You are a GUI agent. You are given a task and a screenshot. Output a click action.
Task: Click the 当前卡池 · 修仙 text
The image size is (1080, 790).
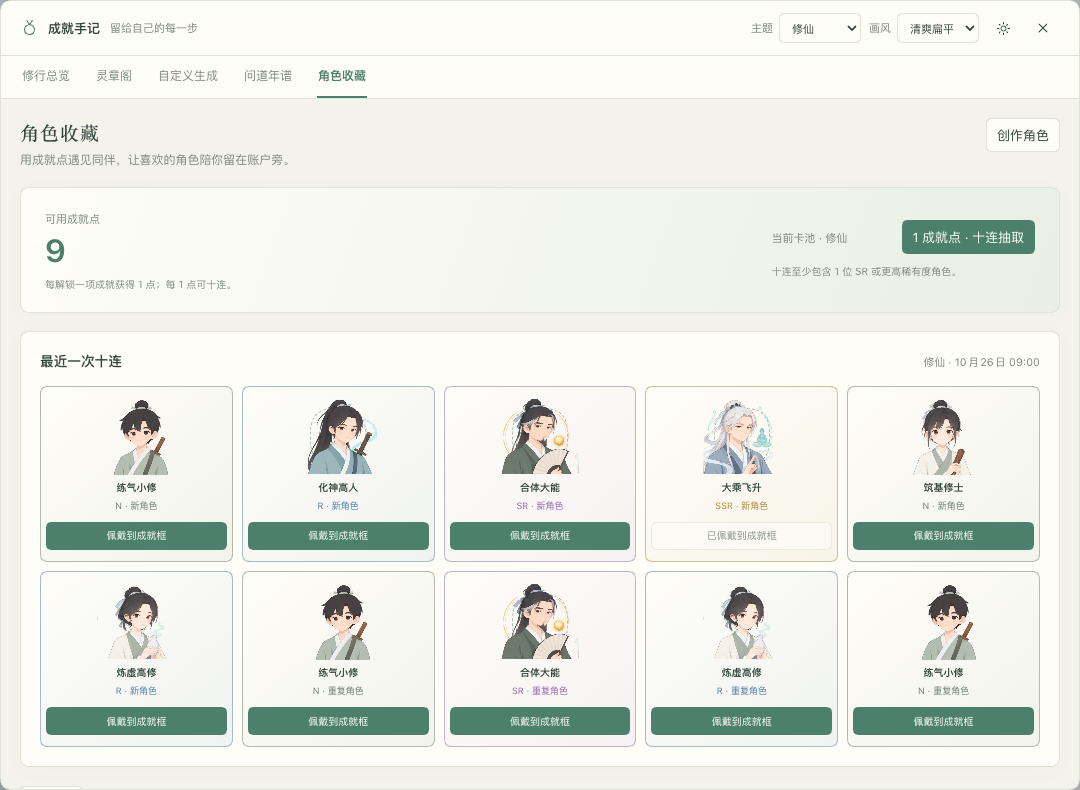click(x=809, y=238)
